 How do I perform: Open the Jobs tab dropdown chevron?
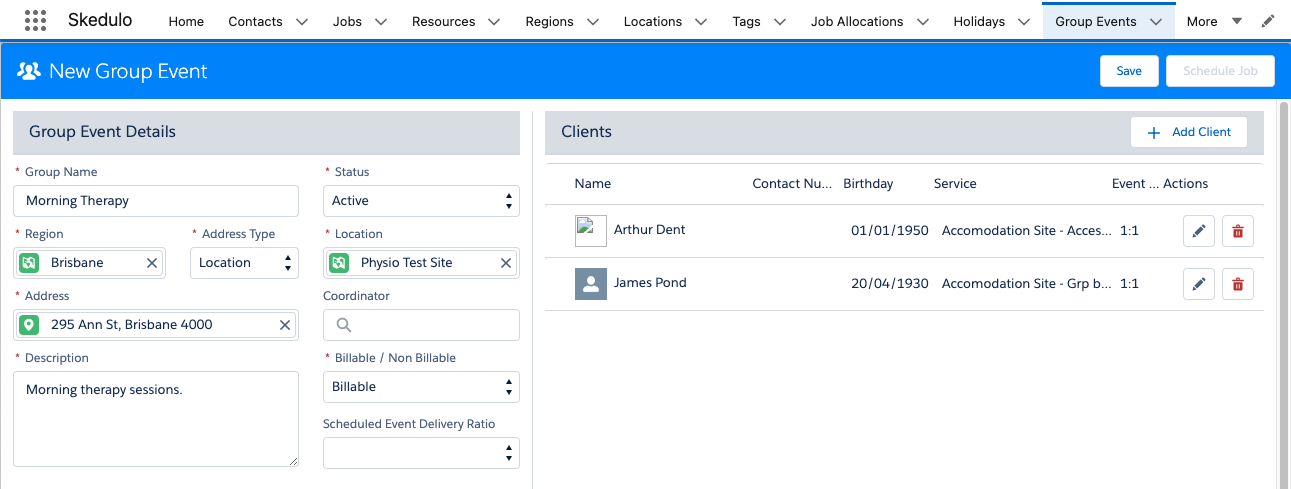(380, 21)
